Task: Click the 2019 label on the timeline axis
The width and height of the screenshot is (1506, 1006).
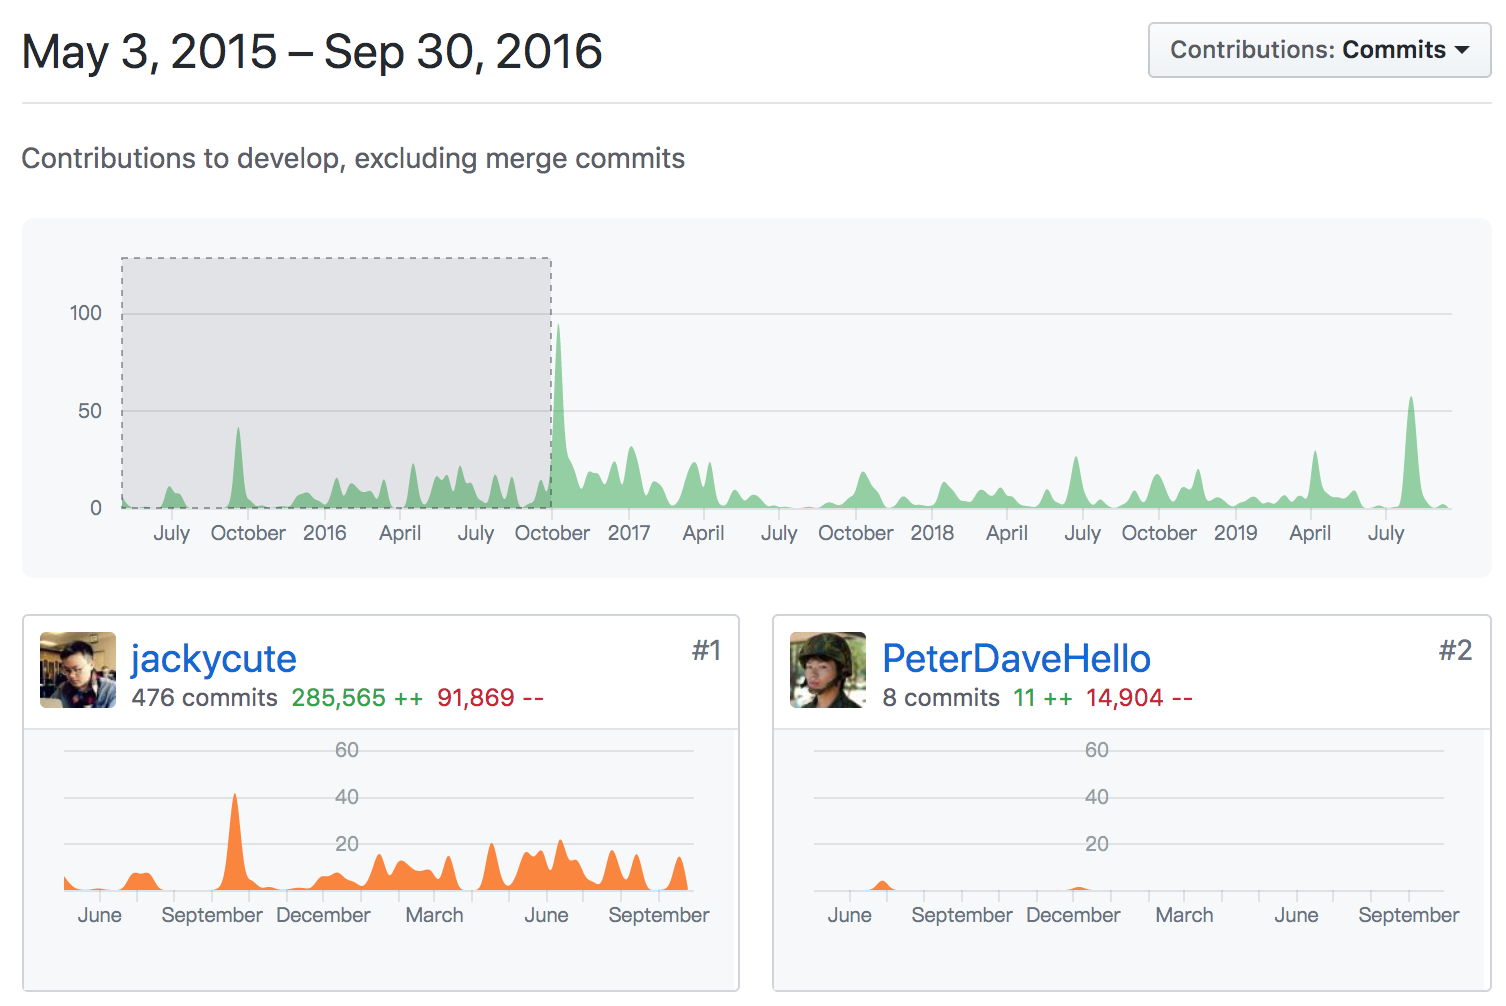Action: point(1235,533)
